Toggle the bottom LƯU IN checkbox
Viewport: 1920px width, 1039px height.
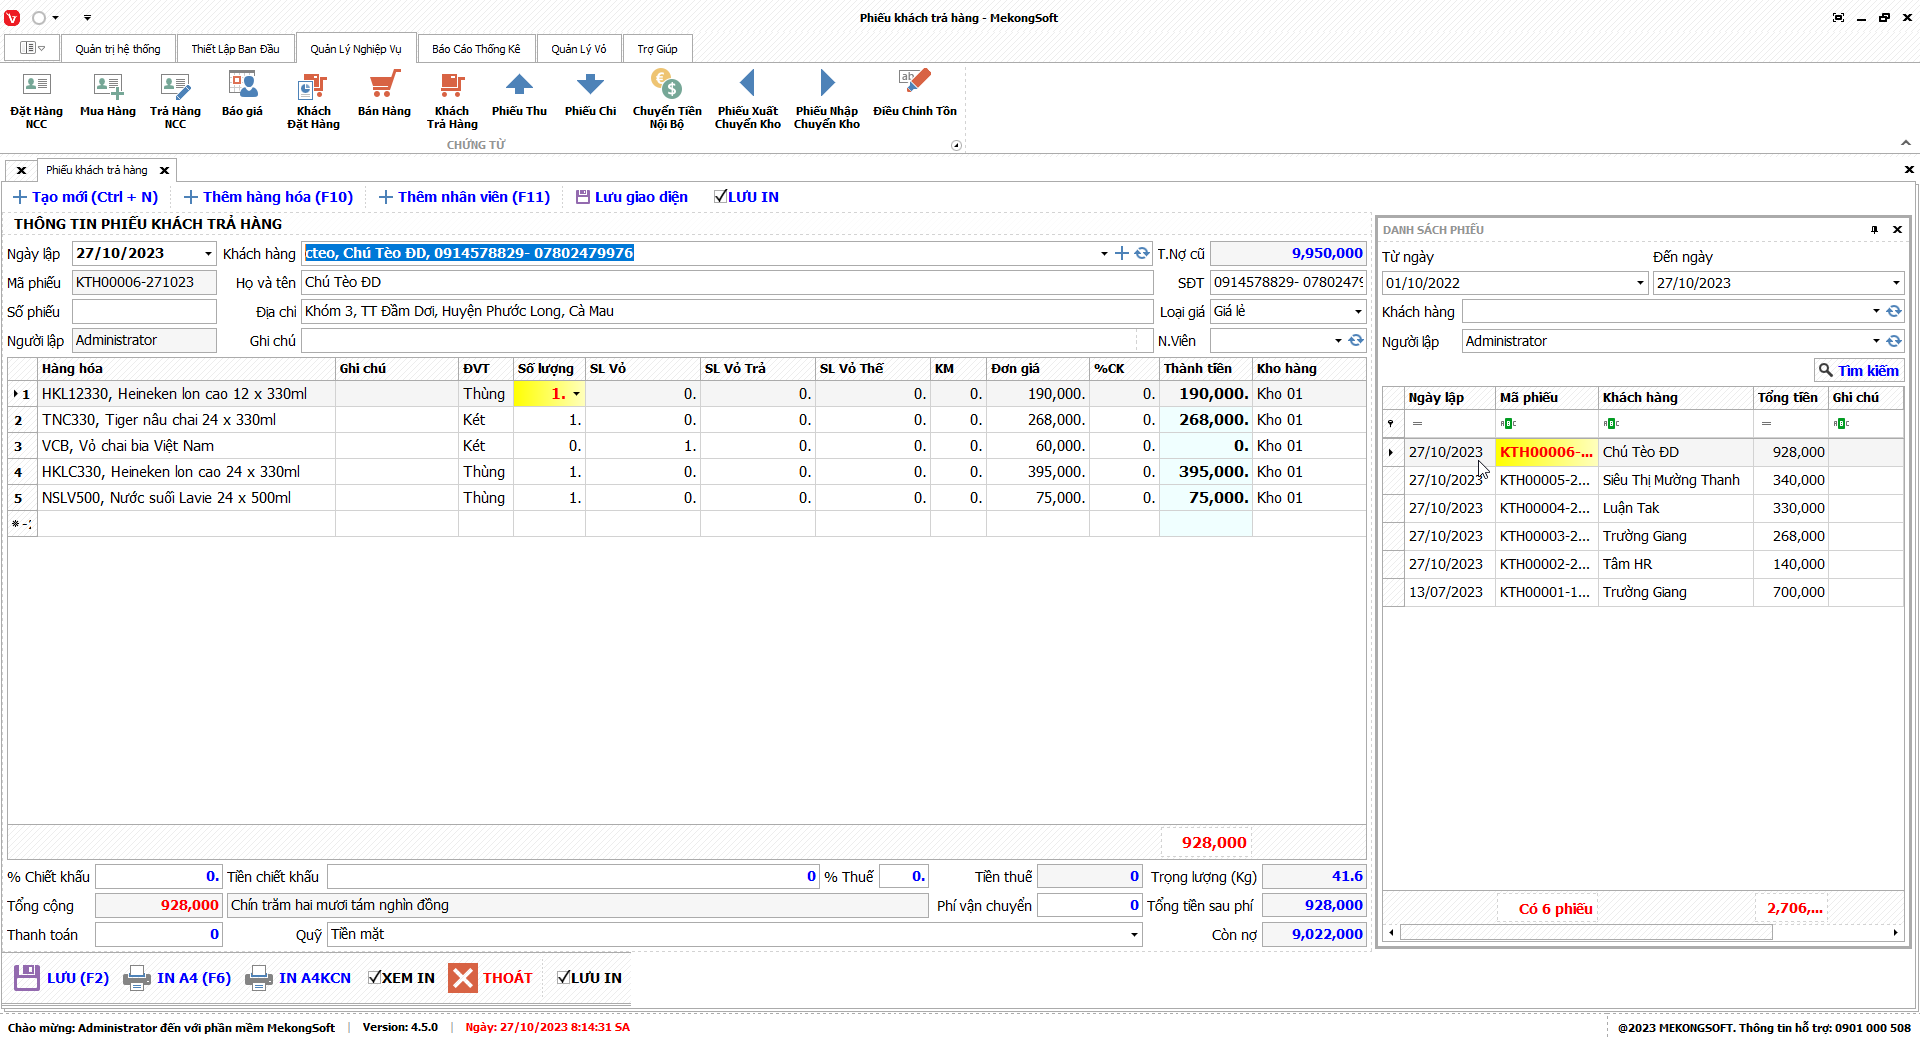point(564,978)
